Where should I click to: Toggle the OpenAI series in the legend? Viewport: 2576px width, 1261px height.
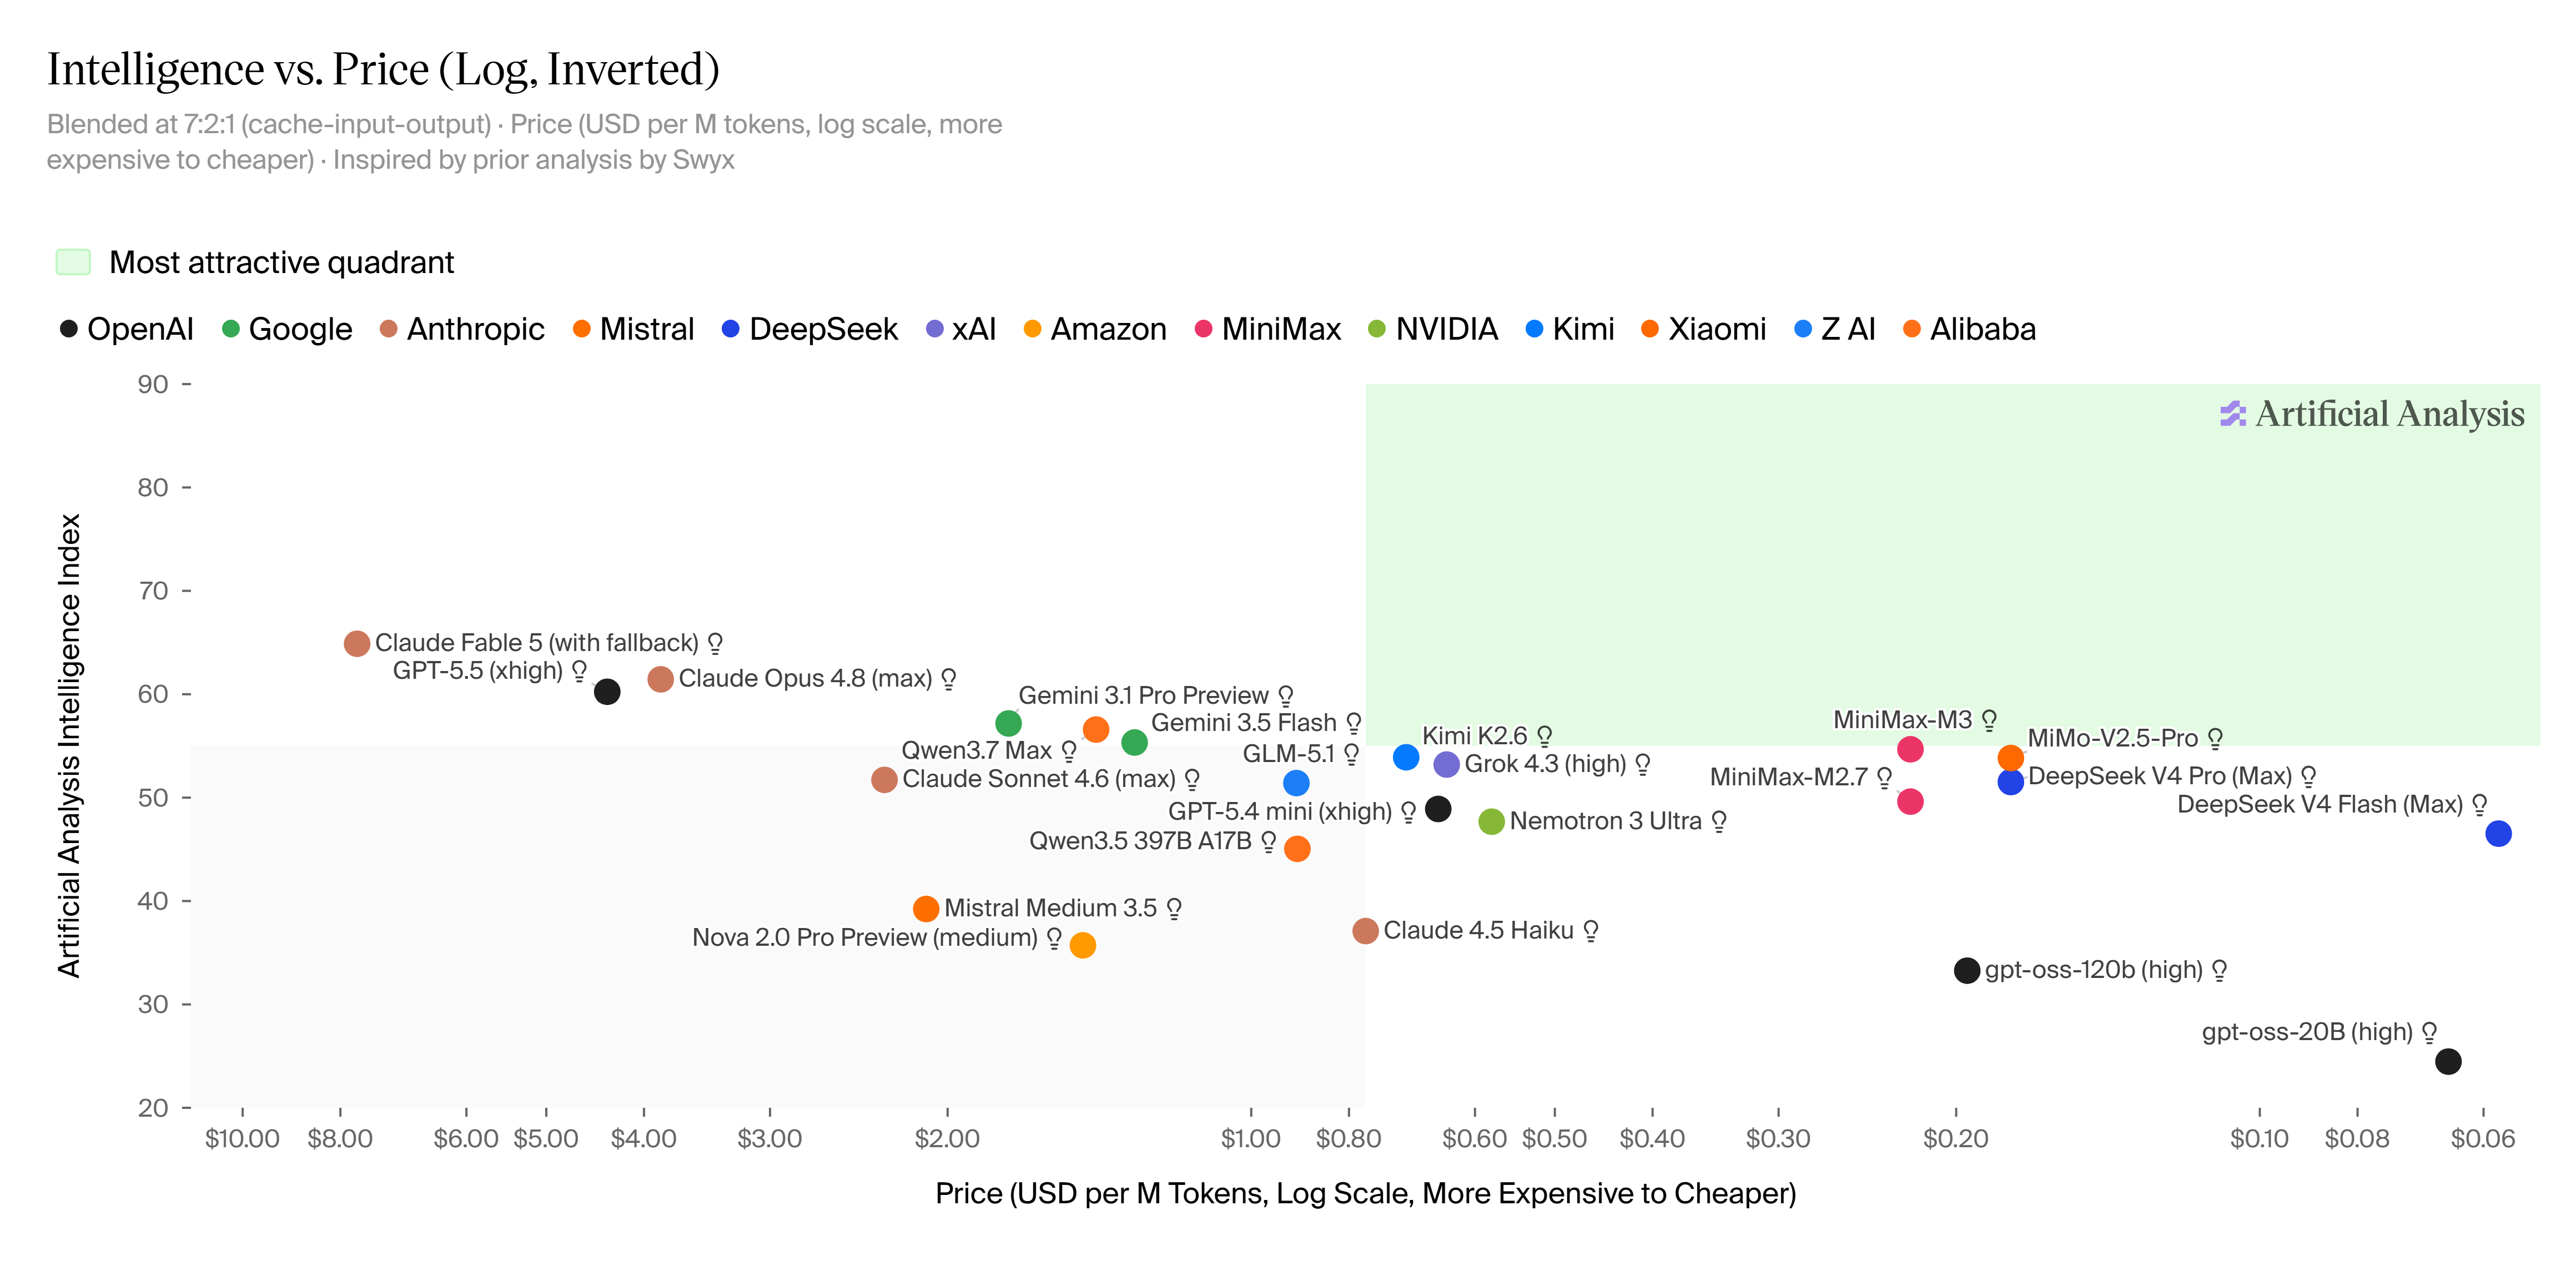click(x=126, y=329)
